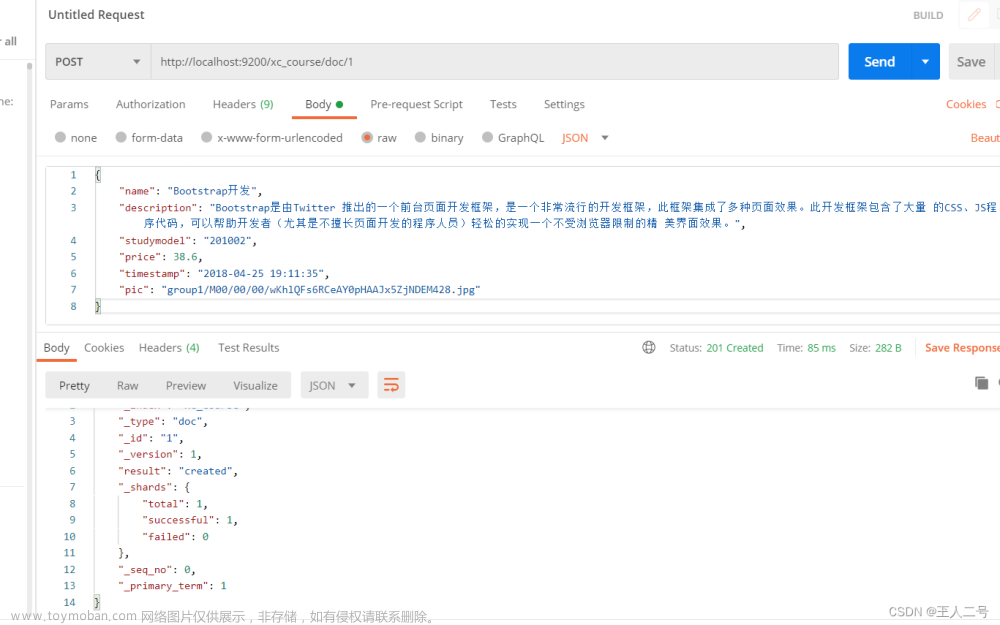Click the "name": "Bootstrap开发" line
The width and height of the screenshot is (1000, 625).
click(190, 191)
